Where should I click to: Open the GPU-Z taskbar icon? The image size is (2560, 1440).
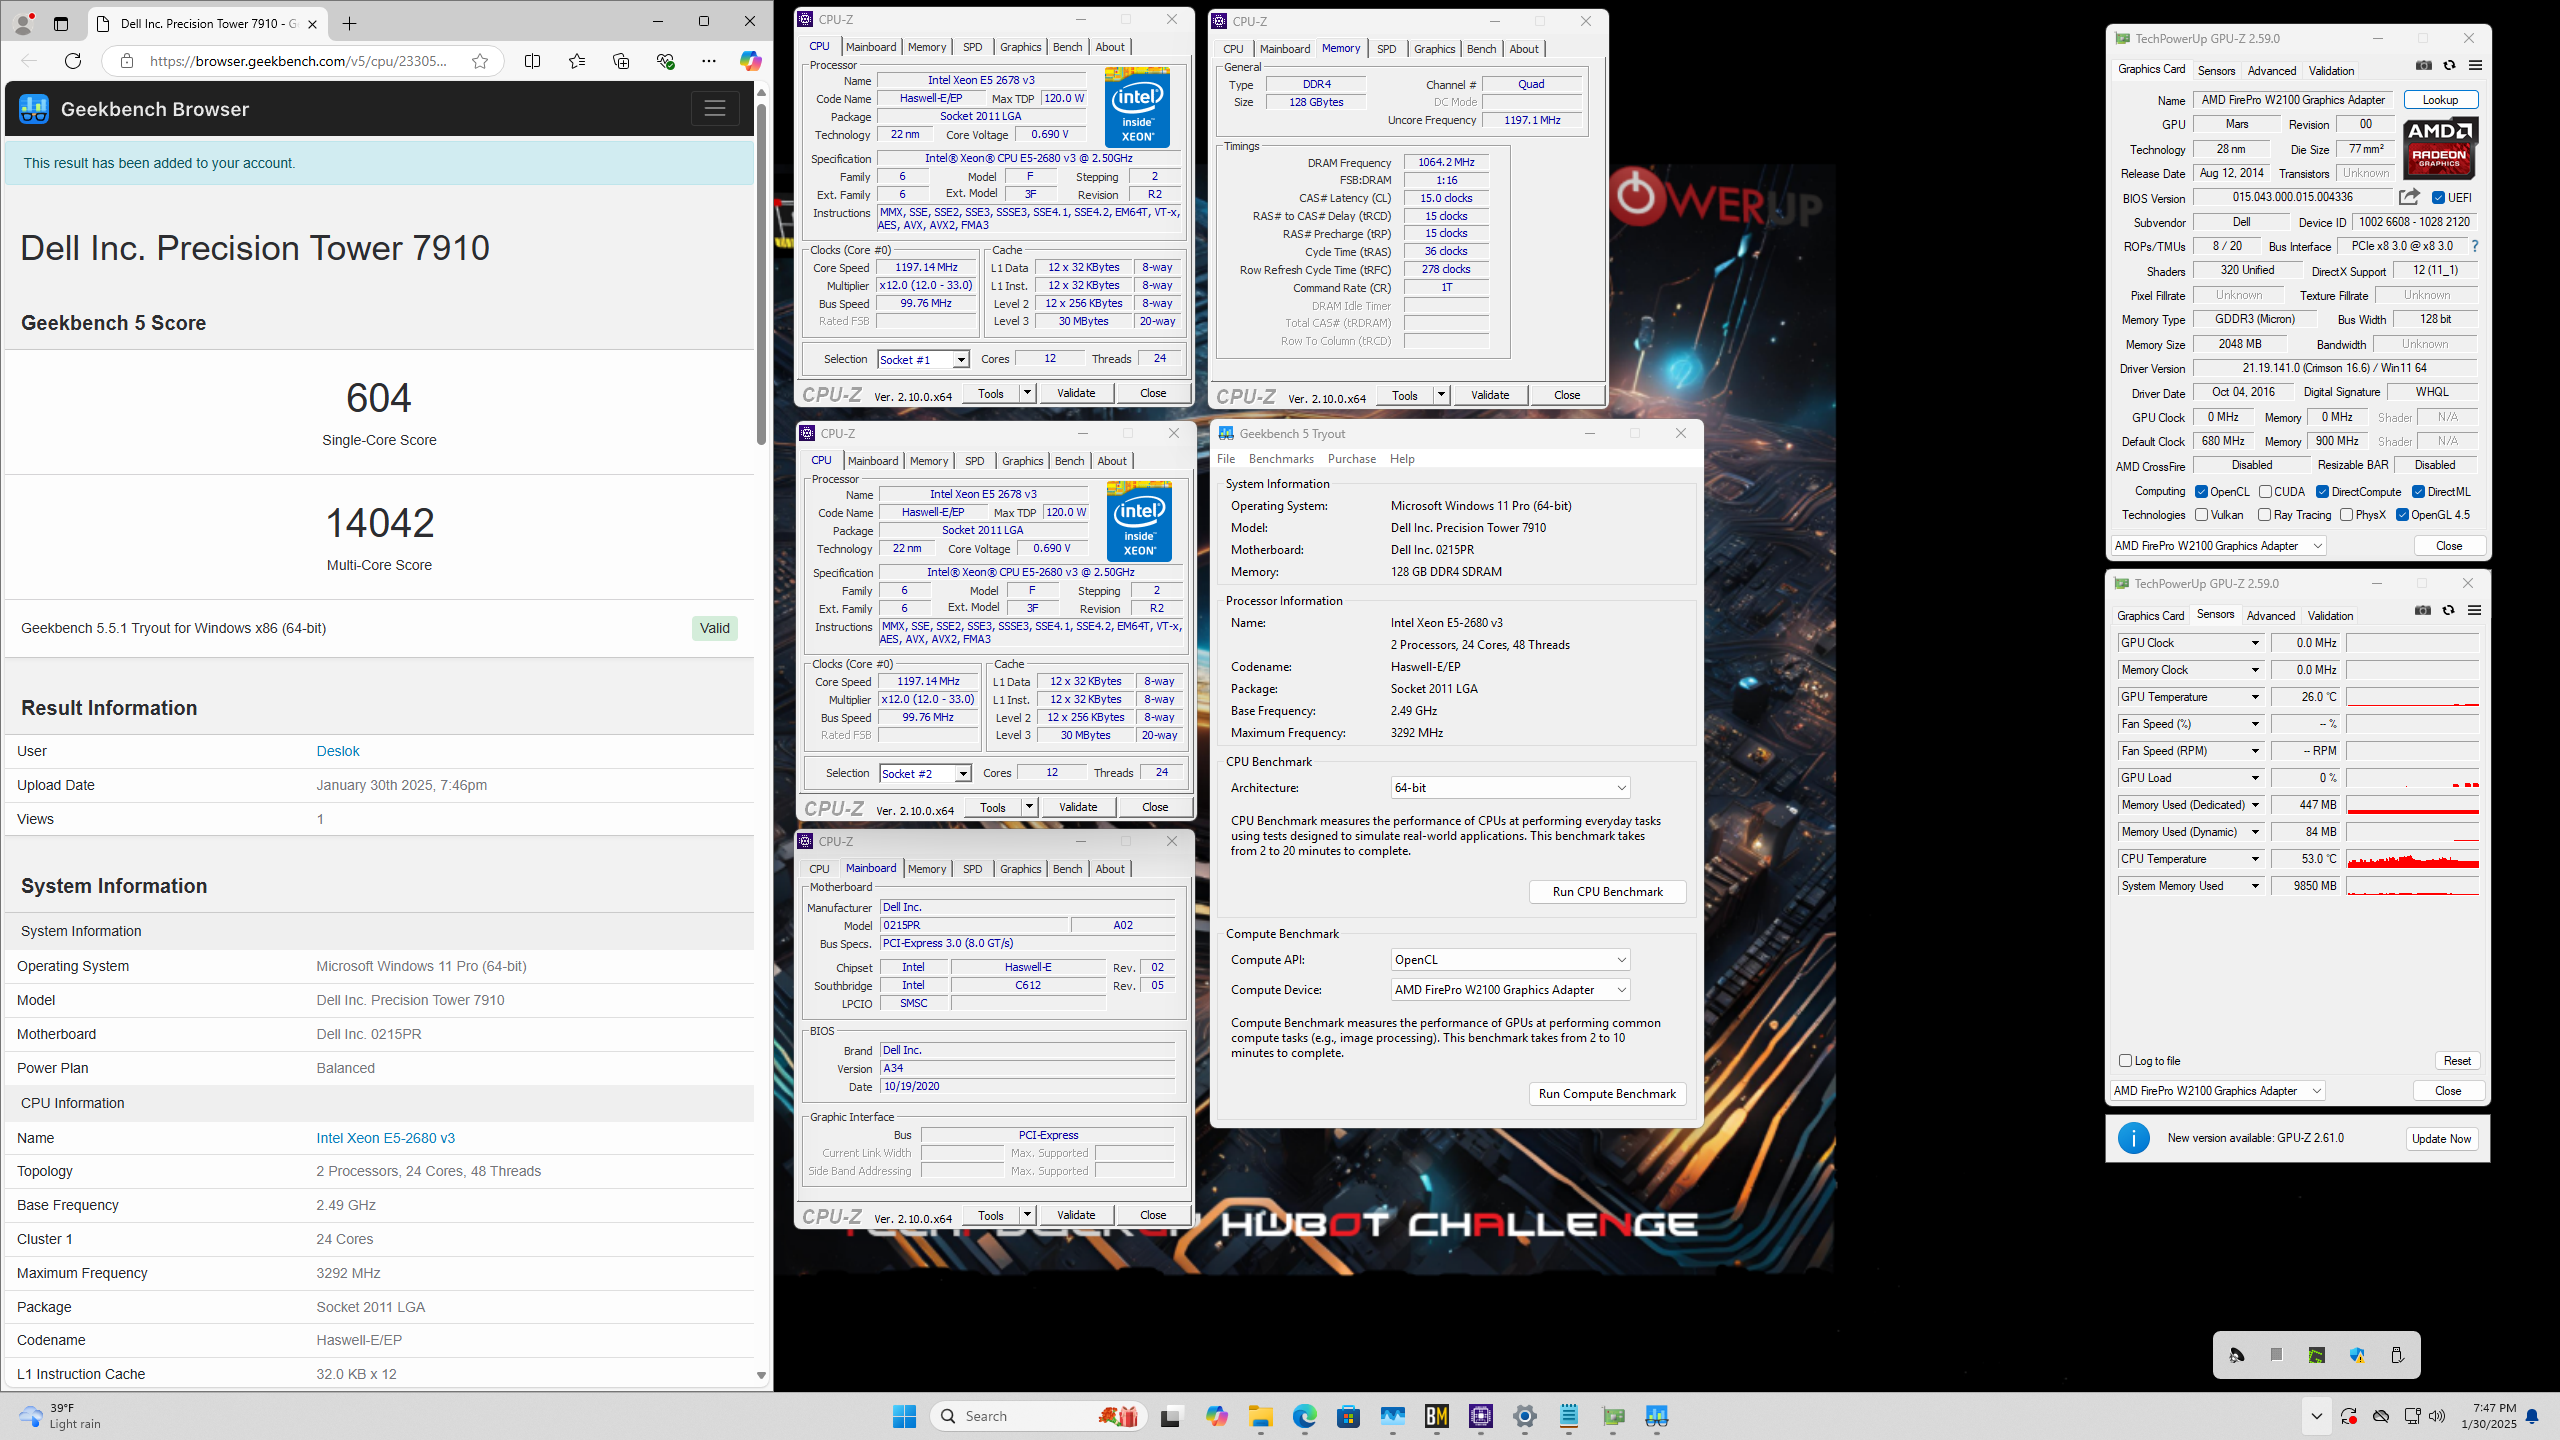pos(1613,1416)
